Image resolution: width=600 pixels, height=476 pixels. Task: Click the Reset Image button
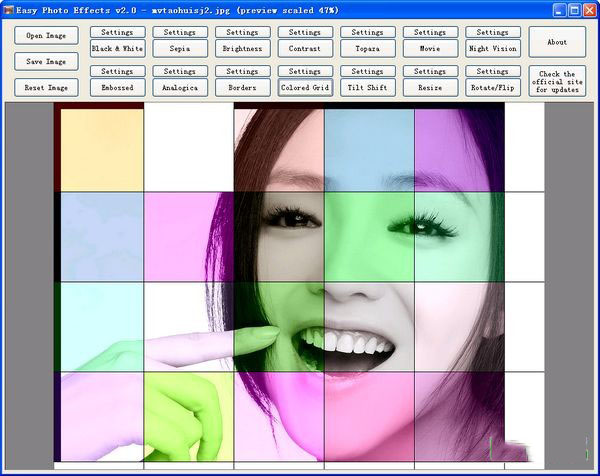46,88
